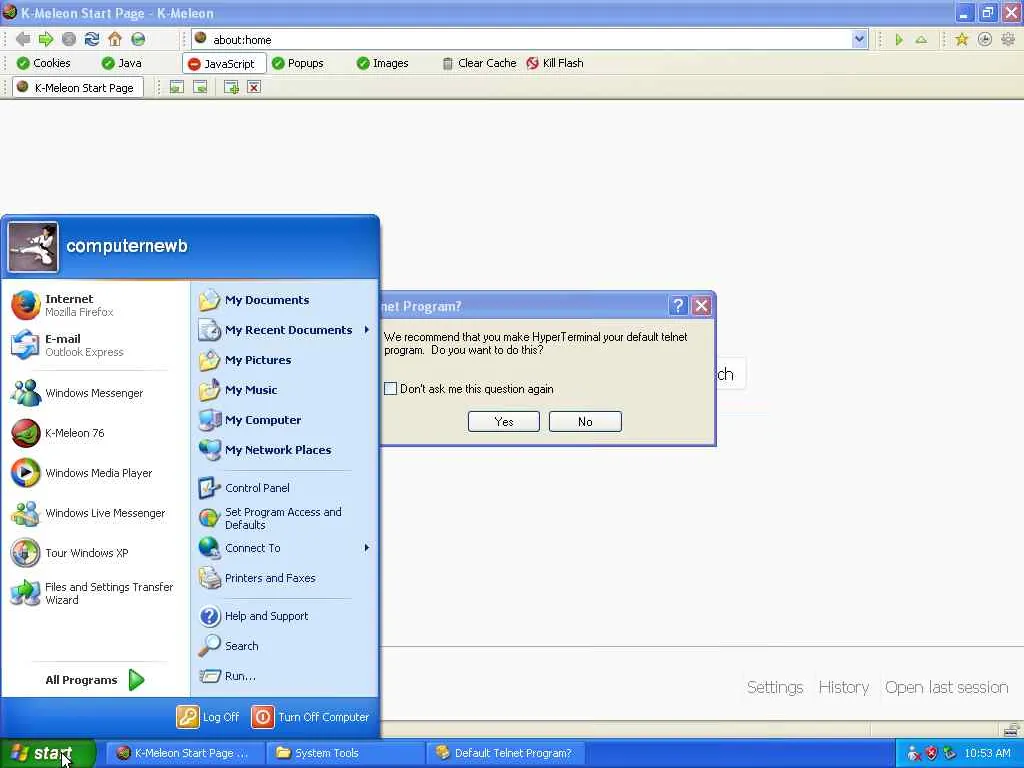Screen dimensions: 1024x768
Task: Open Printers and Faxes
Action: pyautogui.click(x=285, y=578)
